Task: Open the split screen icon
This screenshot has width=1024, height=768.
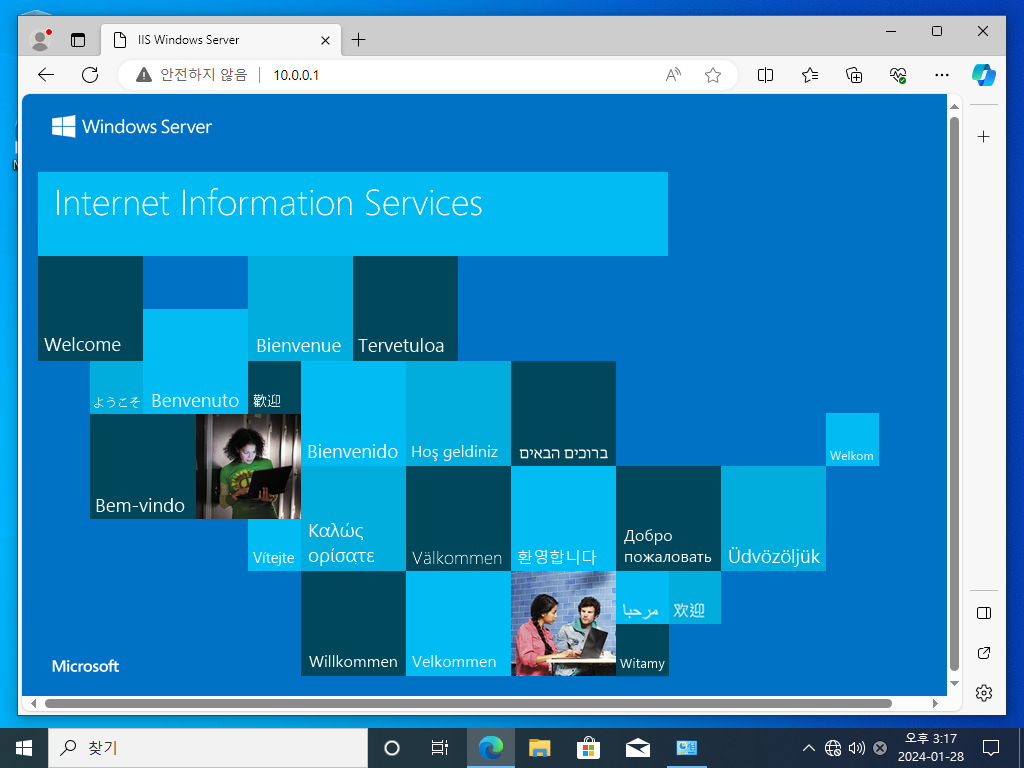Action: click(765, 75)
